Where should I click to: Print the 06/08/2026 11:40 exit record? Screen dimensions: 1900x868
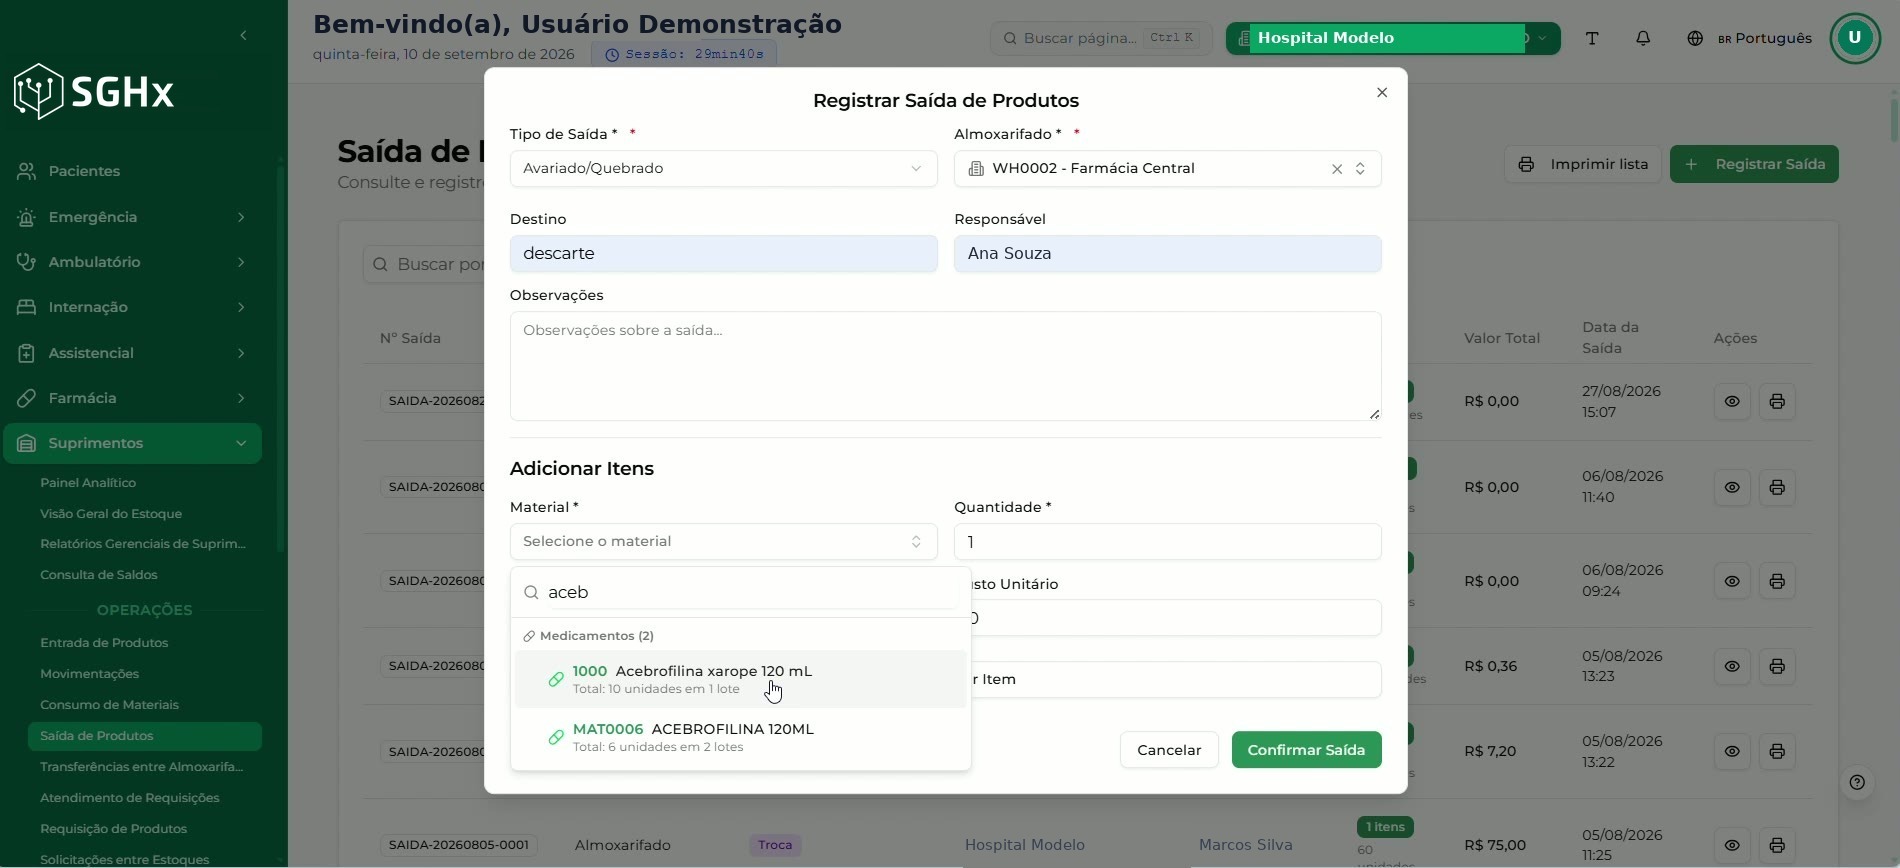[1777, 487]
